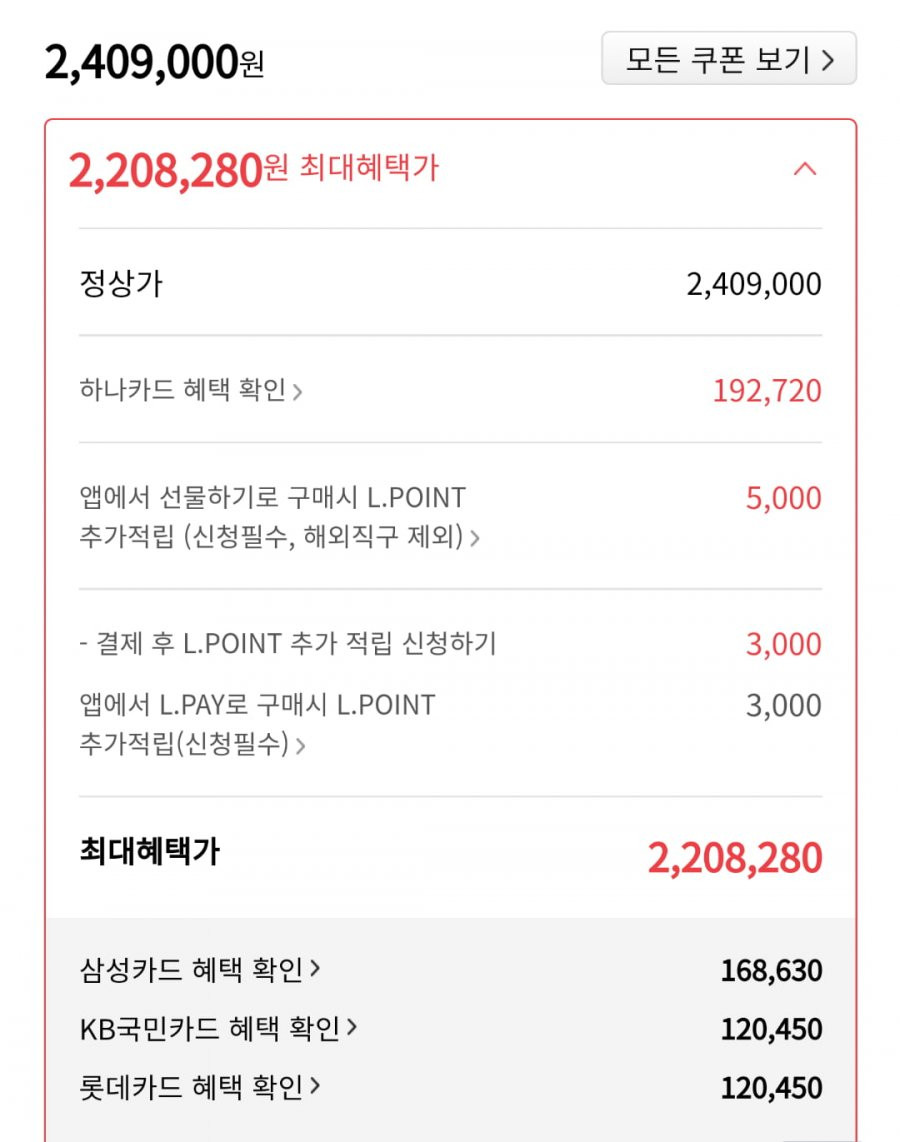The height and width of the screenshot is (1142, 900).
Task: Click chevron beside 롯데카드 혜택 확인
Action: [315, 1085]
